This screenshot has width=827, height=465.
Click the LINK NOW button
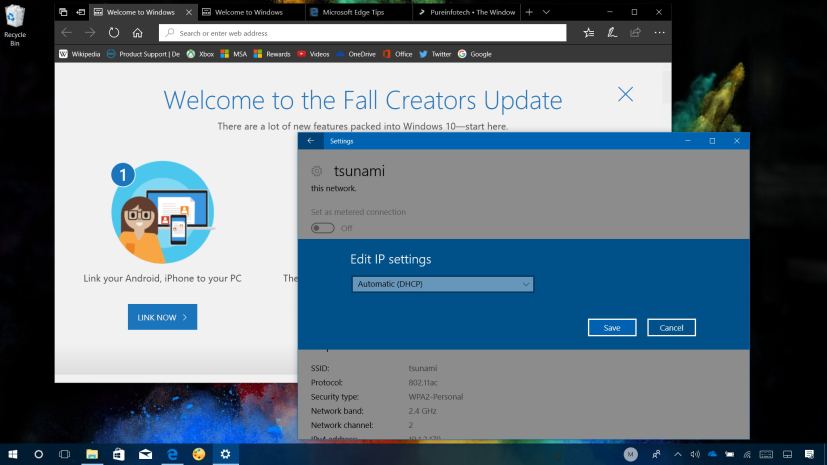(x=162, y=317)
